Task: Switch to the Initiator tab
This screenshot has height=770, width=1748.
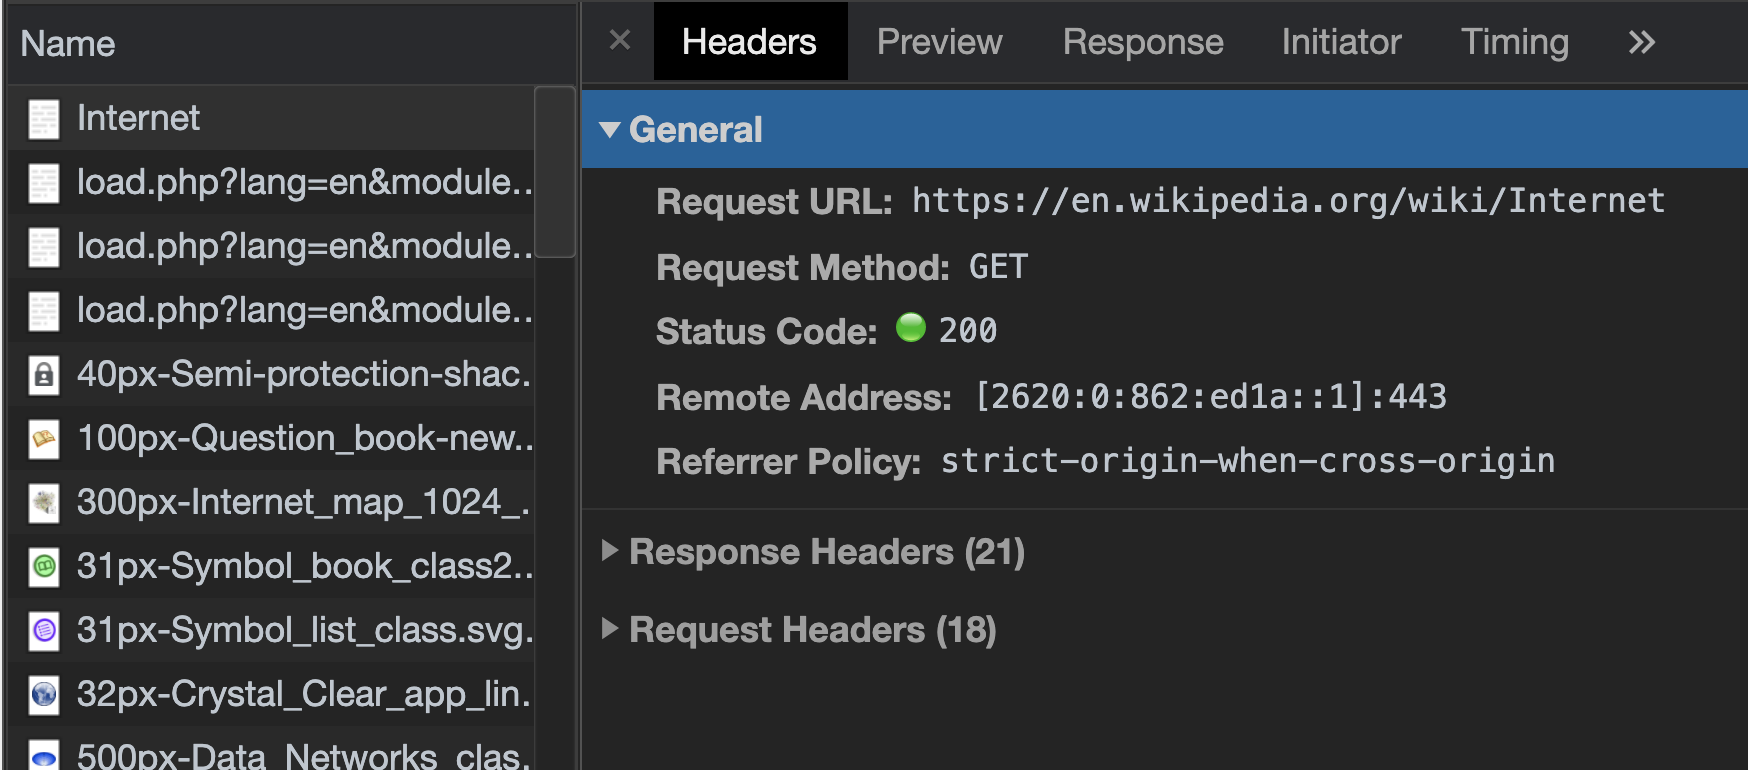Action: pyautogui.click(x=1340, y=42)
